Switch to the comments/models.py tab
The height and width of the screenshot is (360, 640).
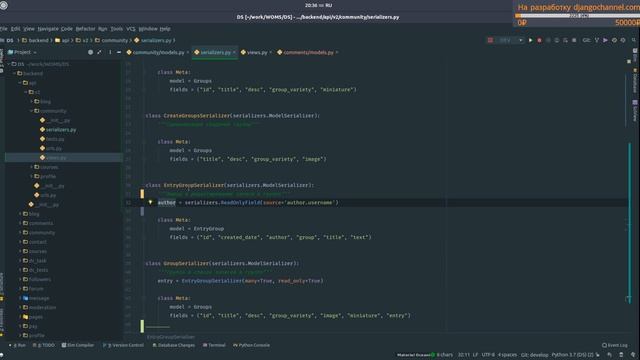click(308, 52)
